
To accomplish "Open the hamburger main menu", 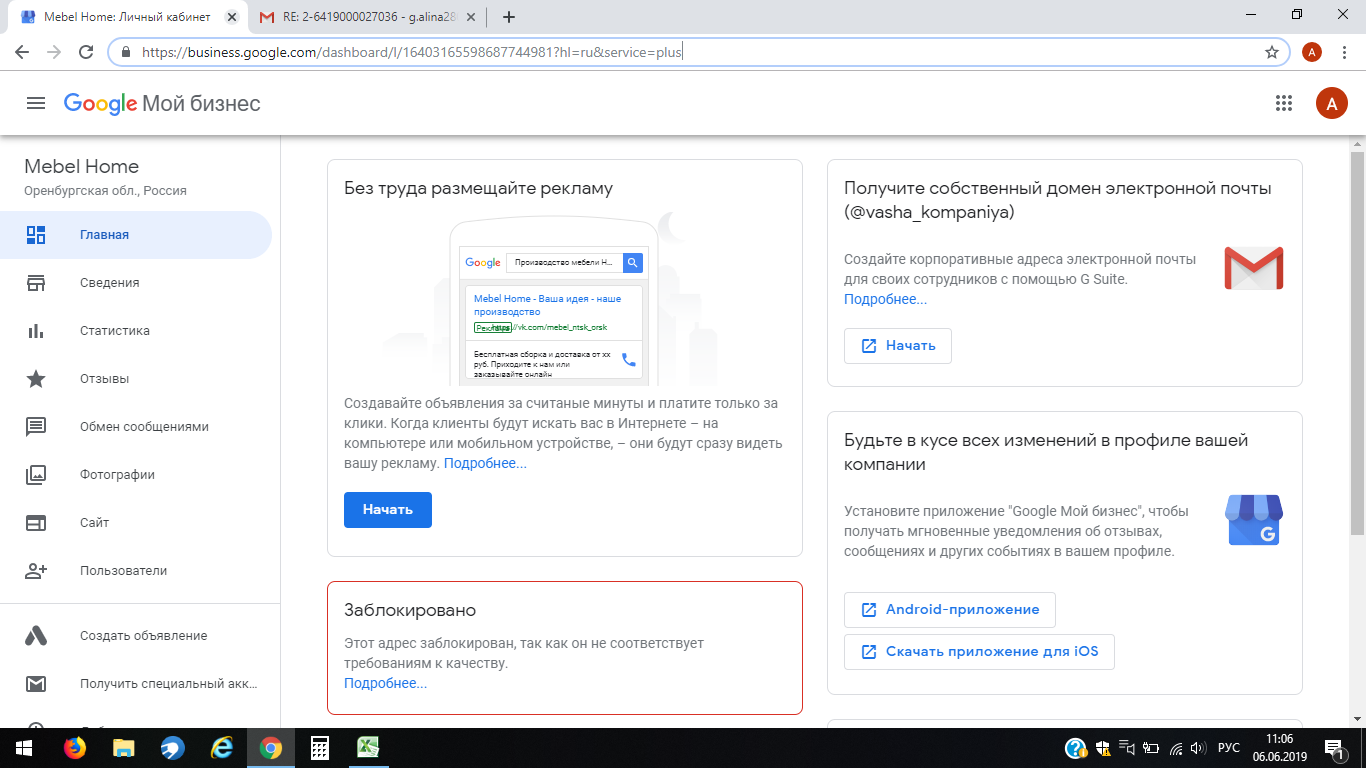I will (x=36, y=103).
